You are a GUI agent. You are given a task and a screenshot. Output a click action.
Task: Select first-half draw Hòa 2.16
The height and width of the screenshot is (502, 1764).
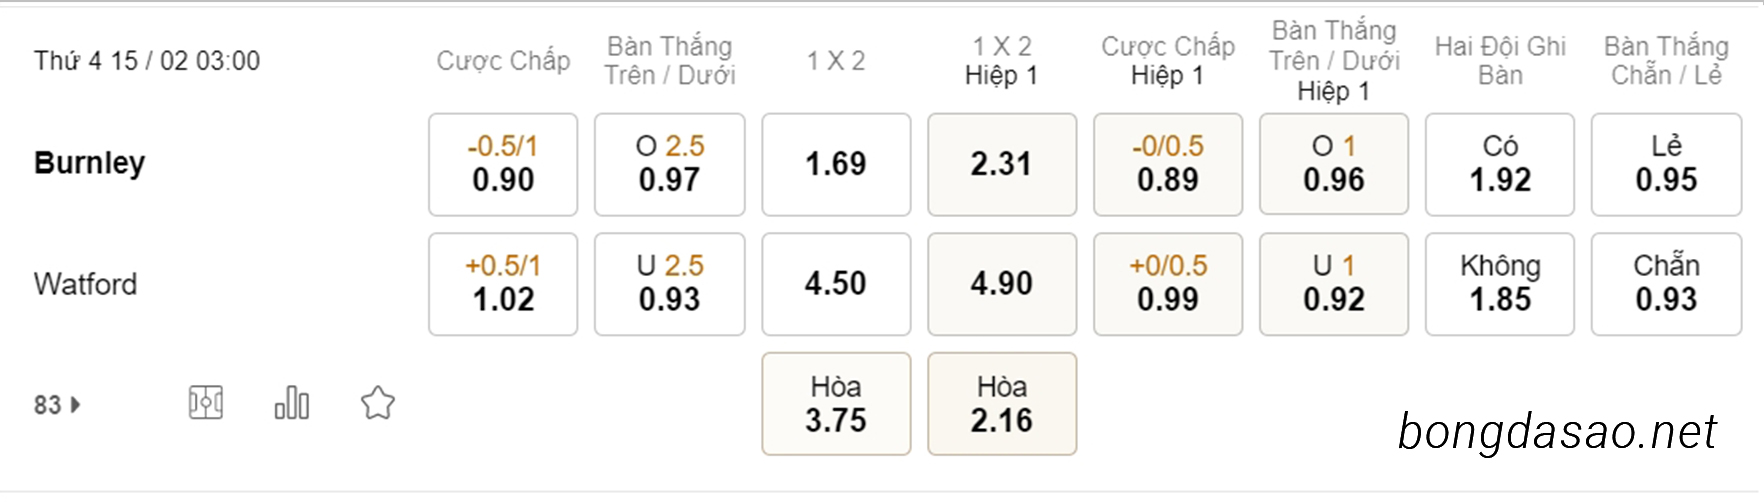point(1002,404)
